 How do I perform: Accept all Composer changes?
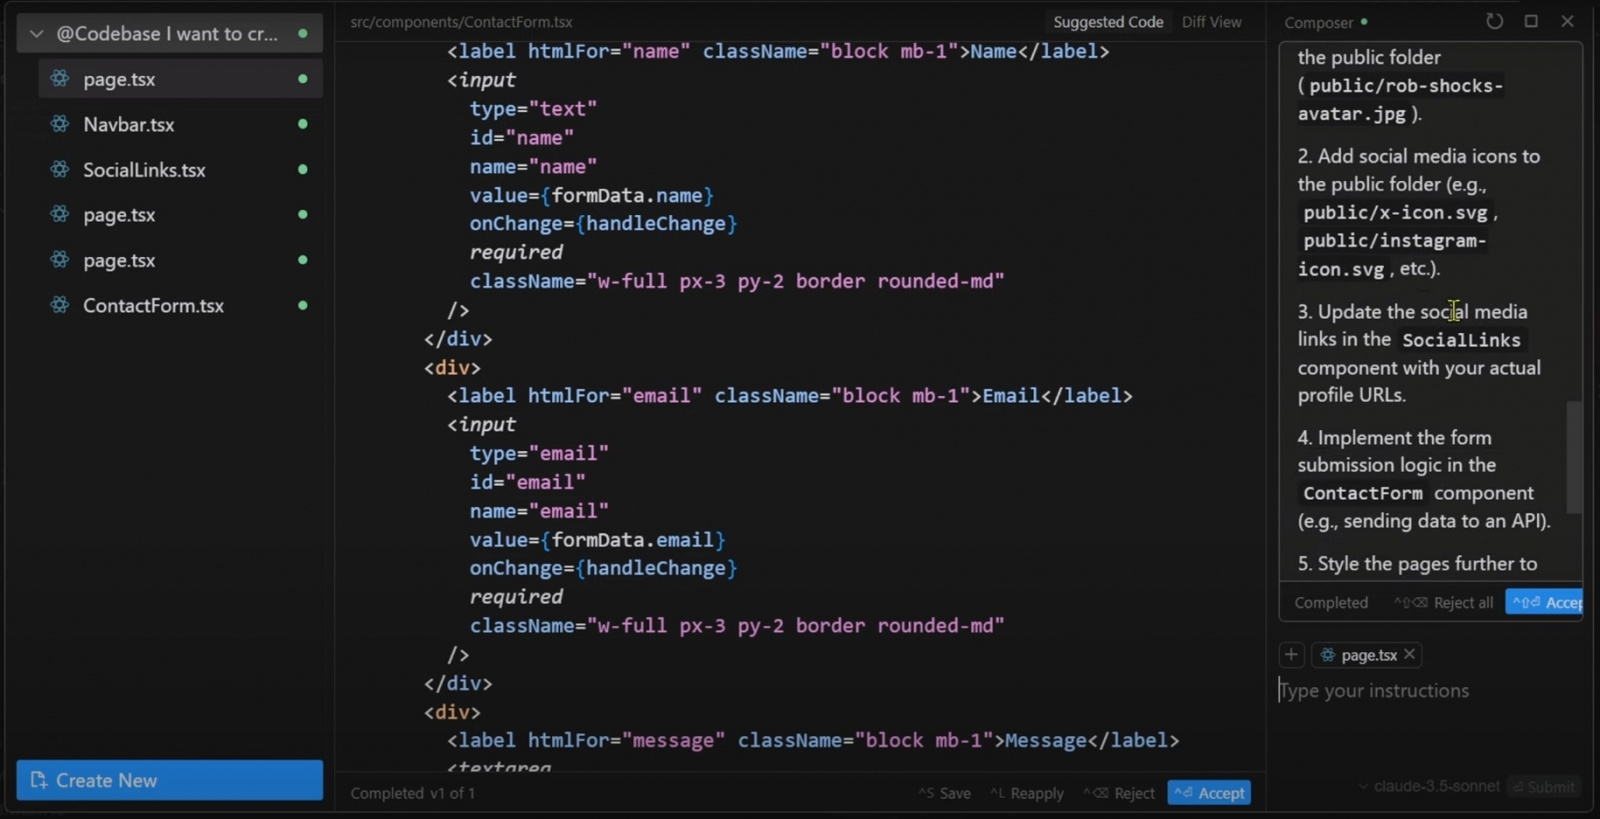point(1545,602)
